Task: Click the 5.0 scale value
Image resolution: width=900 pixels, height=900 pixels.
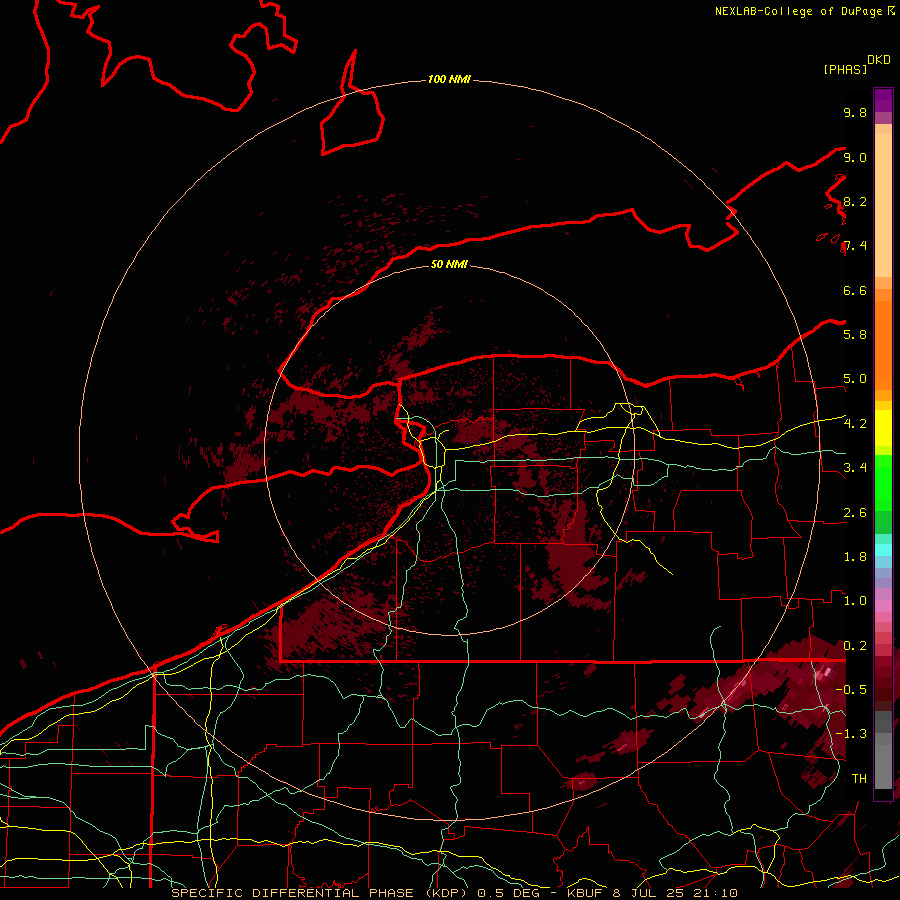Action: click(x=855, y=379)
